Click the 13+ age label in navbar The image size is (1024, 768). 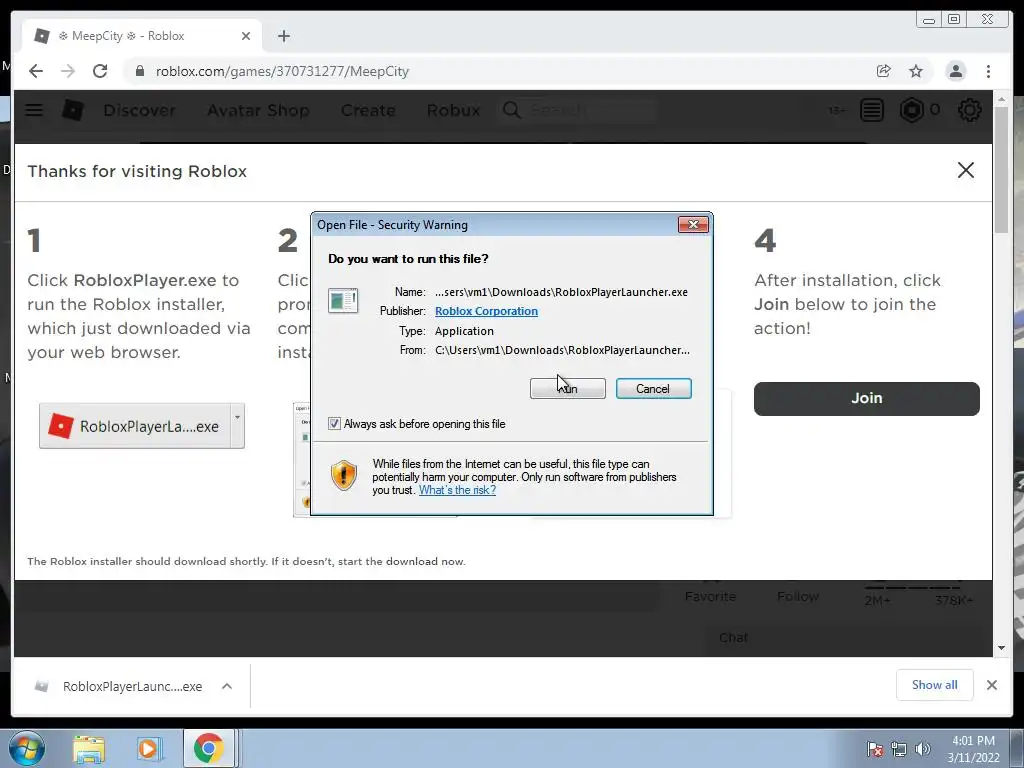tap(837, 110)
